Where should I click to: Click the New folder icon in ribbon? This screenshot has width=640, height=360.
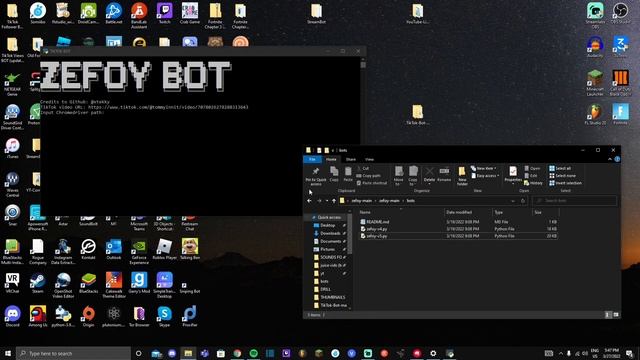[x=462, y=176]
